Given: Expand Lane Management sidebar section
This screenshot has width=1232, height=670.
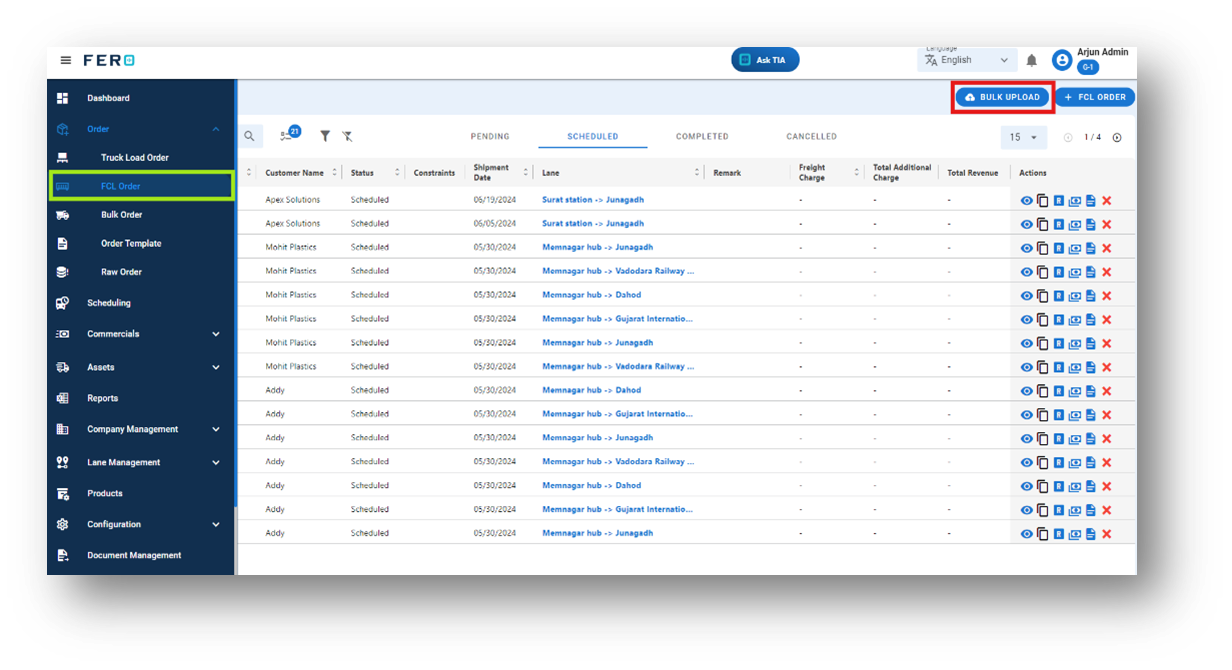Looking at the screenshot, I should coord(216,463).
